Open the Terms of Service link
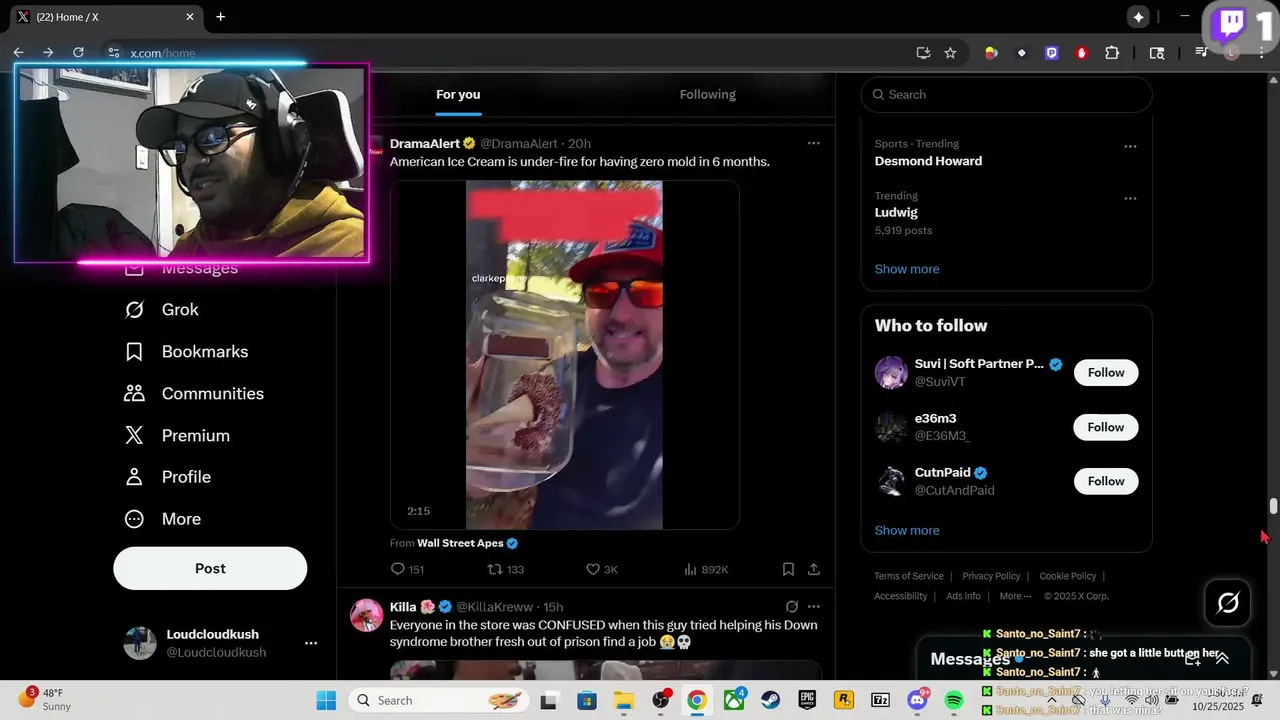The image size is (1280, 720). tap(908, 576)
